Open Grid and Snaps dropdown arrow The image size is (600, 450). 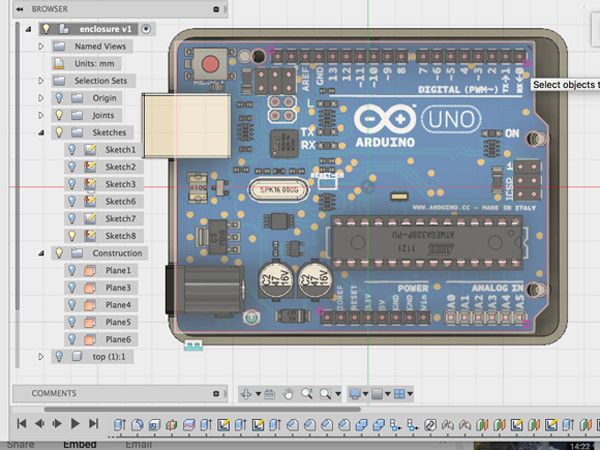(388, 394)
